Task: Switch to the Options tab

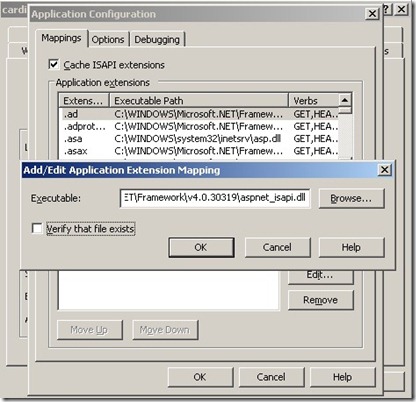Action: [108, 40]
